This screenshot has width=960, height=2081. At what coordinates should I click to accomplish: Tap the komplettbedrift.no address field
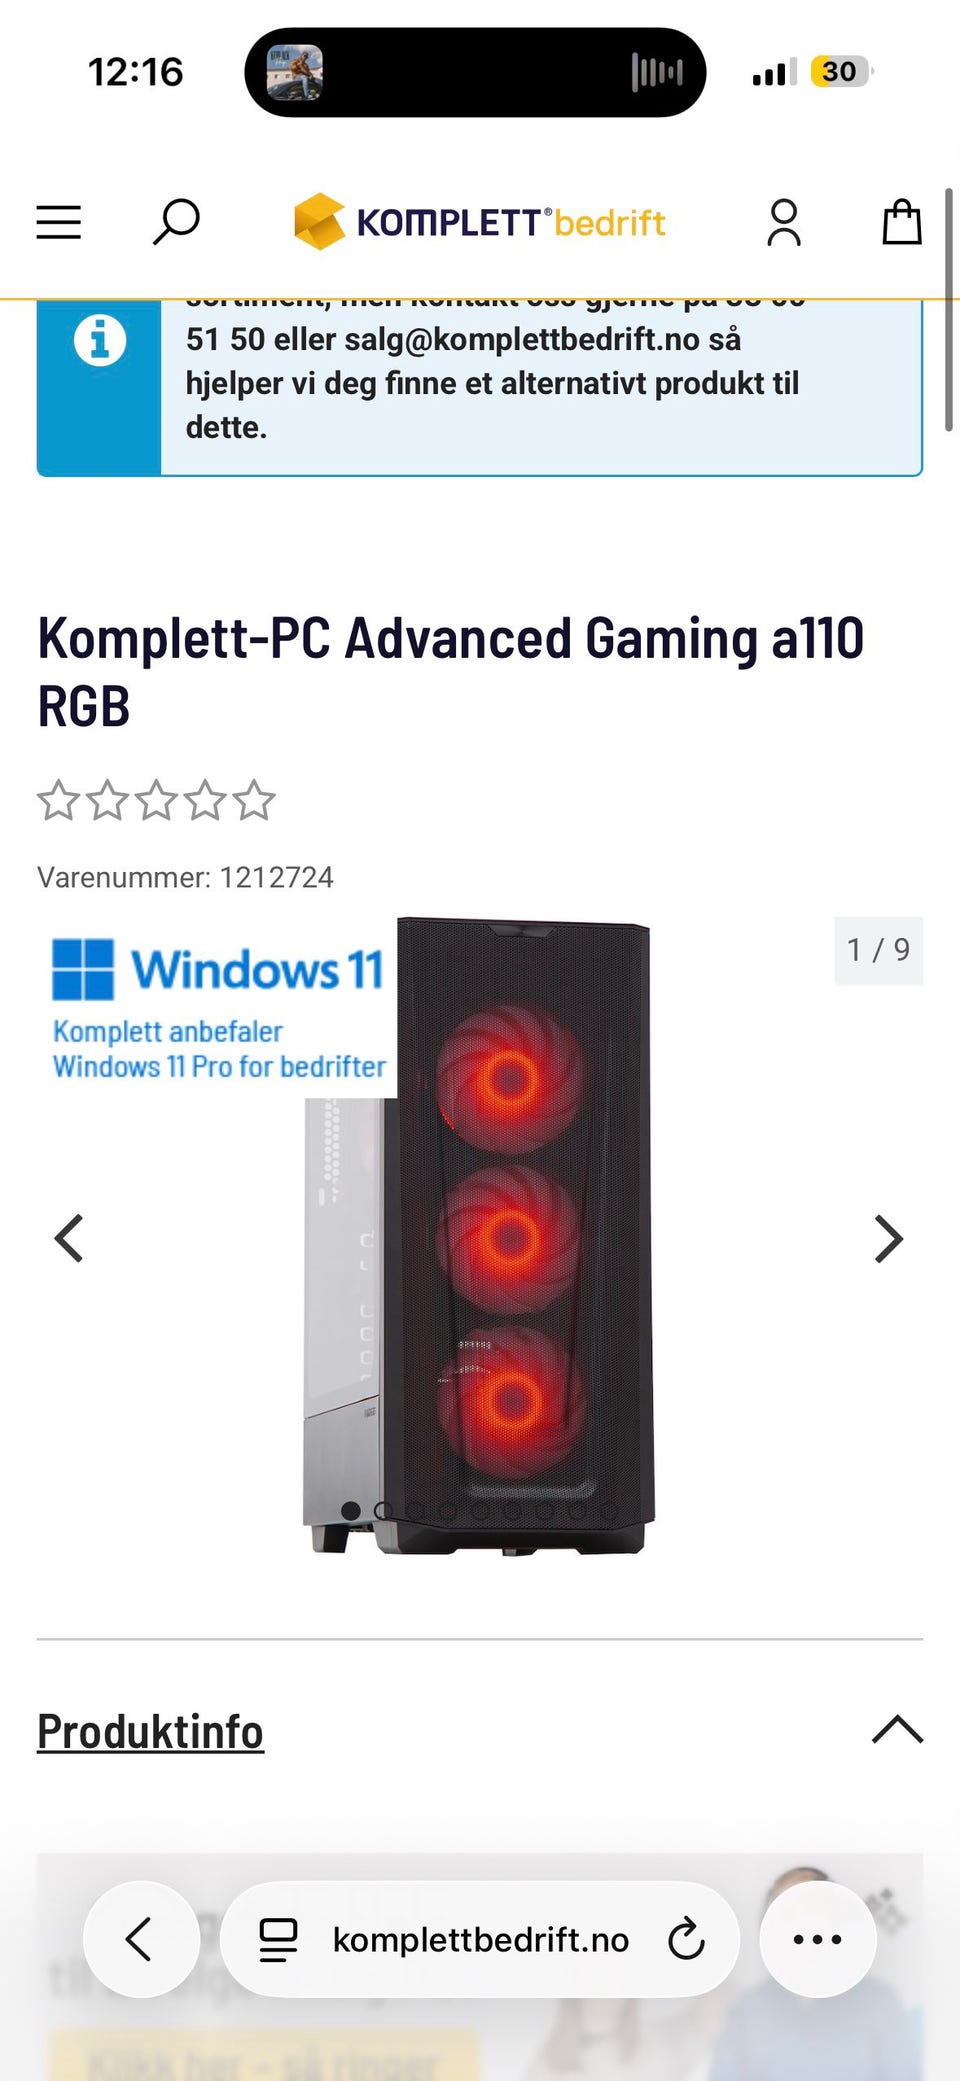[x=480, y=1939]
